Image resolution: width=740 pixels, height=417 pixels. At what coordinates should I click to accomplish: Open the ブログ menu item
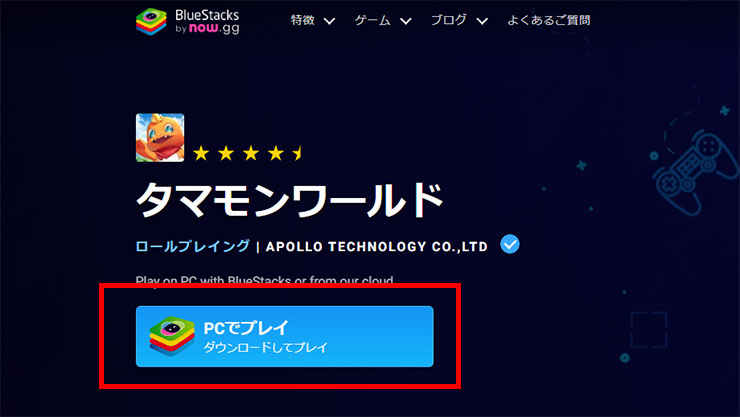click(x=449, y=20)
